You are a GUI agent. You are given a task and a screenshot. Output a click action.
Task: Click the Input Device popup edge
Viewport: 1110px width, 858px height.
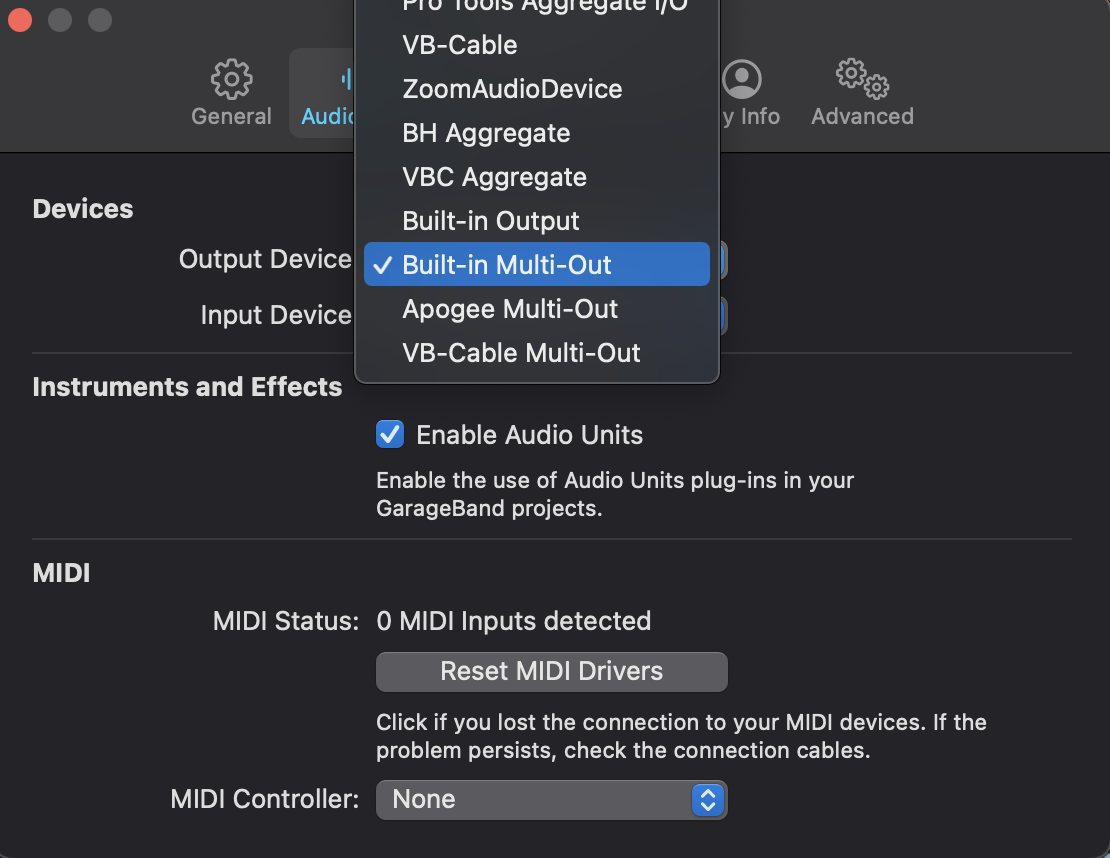point(723,315)
